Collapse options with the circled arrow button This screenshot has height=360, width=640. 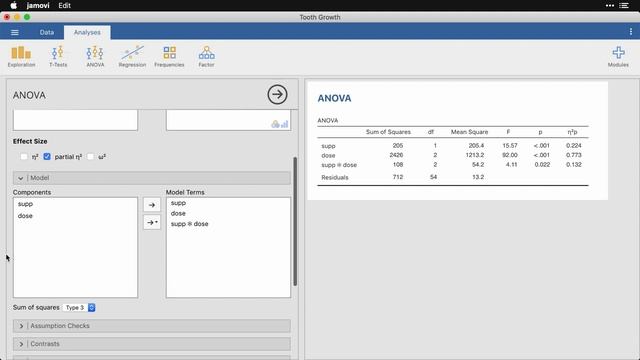click(x=277, y=95)
